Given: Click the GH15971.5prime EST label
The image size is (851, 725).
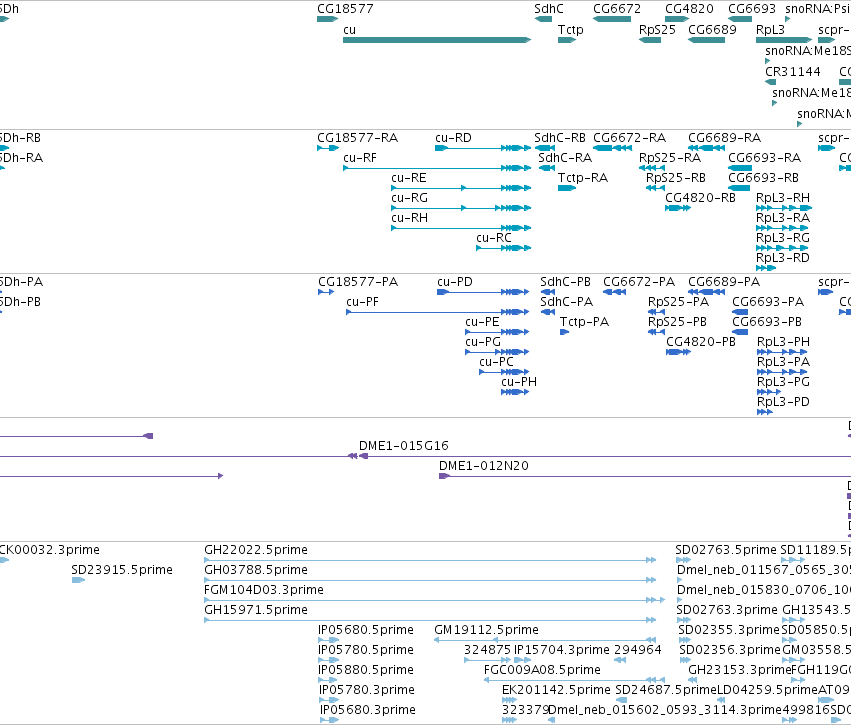Looking at the screenshot, I should 256,610.
